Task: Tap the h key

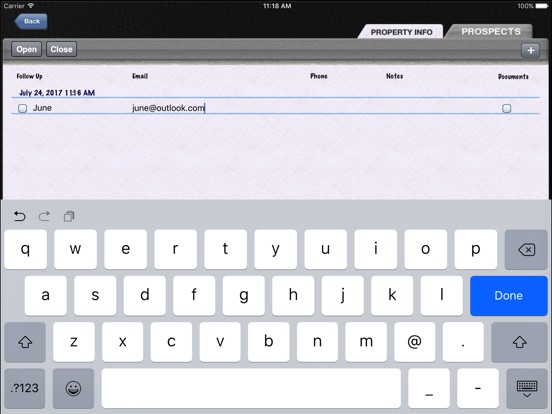Action: click(x=293, y=296)
